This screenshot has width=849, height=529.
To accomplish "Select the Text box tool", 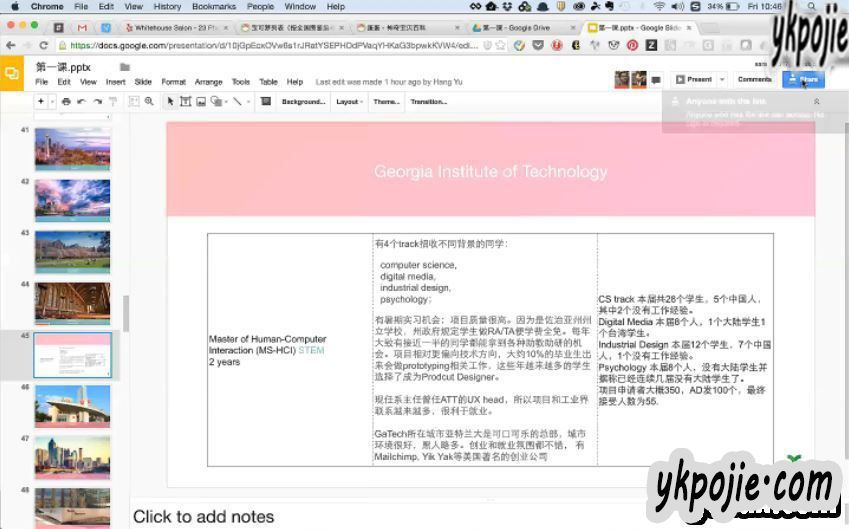I will [x=185, y=101].
